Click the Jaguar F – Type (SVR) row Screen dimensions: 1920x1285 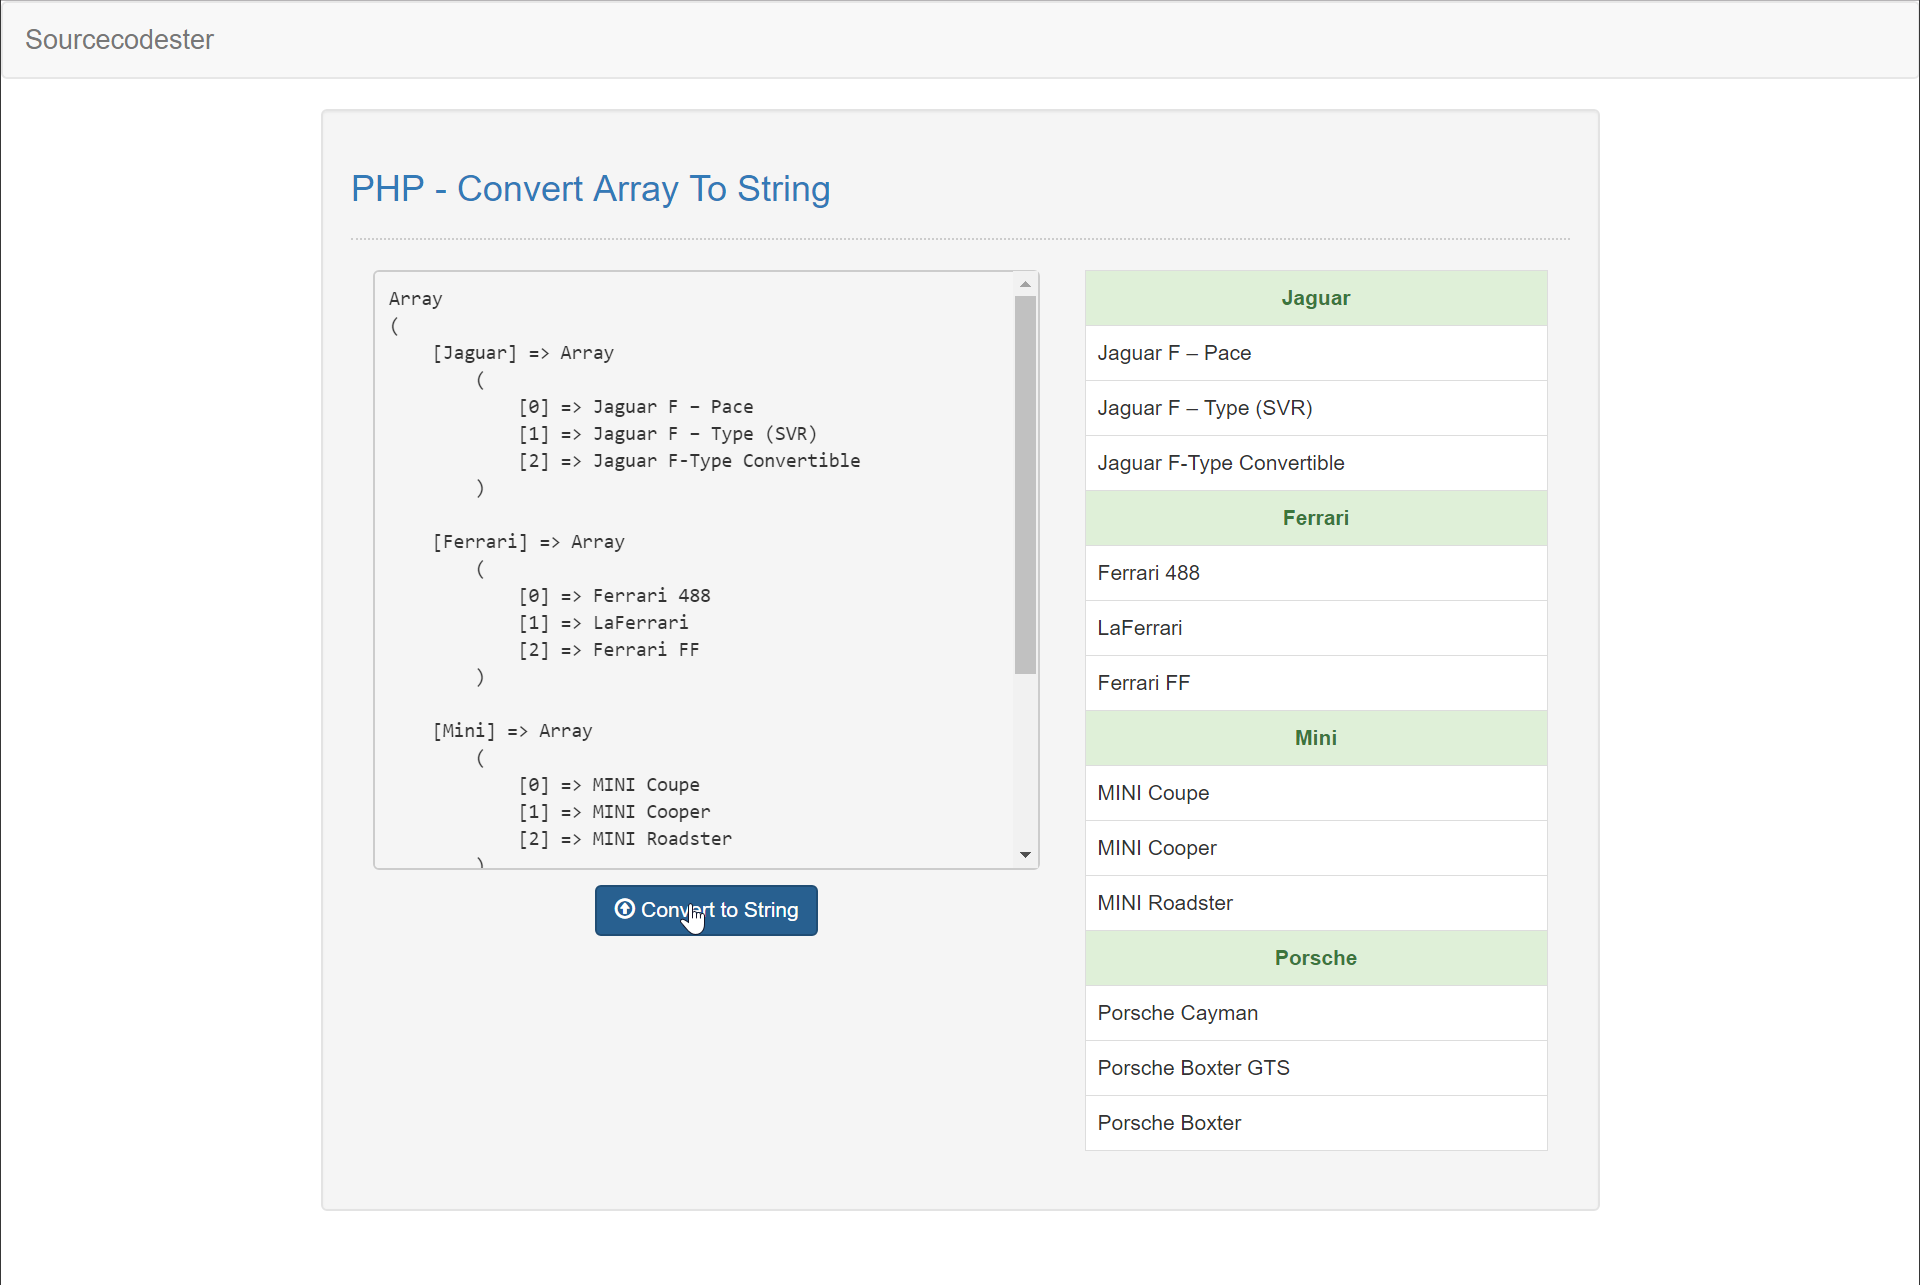[x=1315, y=408]
